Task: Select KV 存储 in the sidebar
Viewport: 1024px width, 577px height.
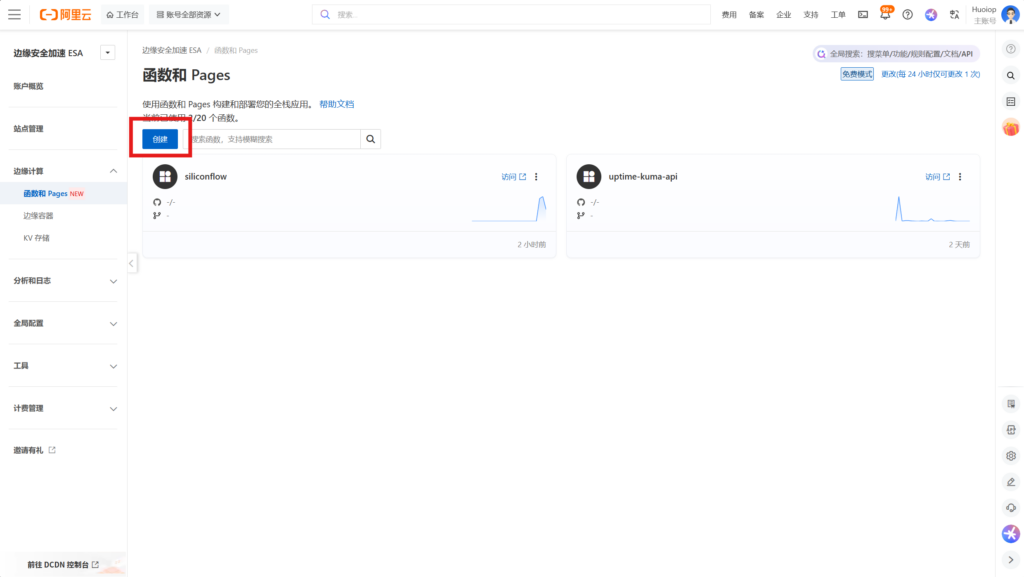Action: (x=37, y=238)
